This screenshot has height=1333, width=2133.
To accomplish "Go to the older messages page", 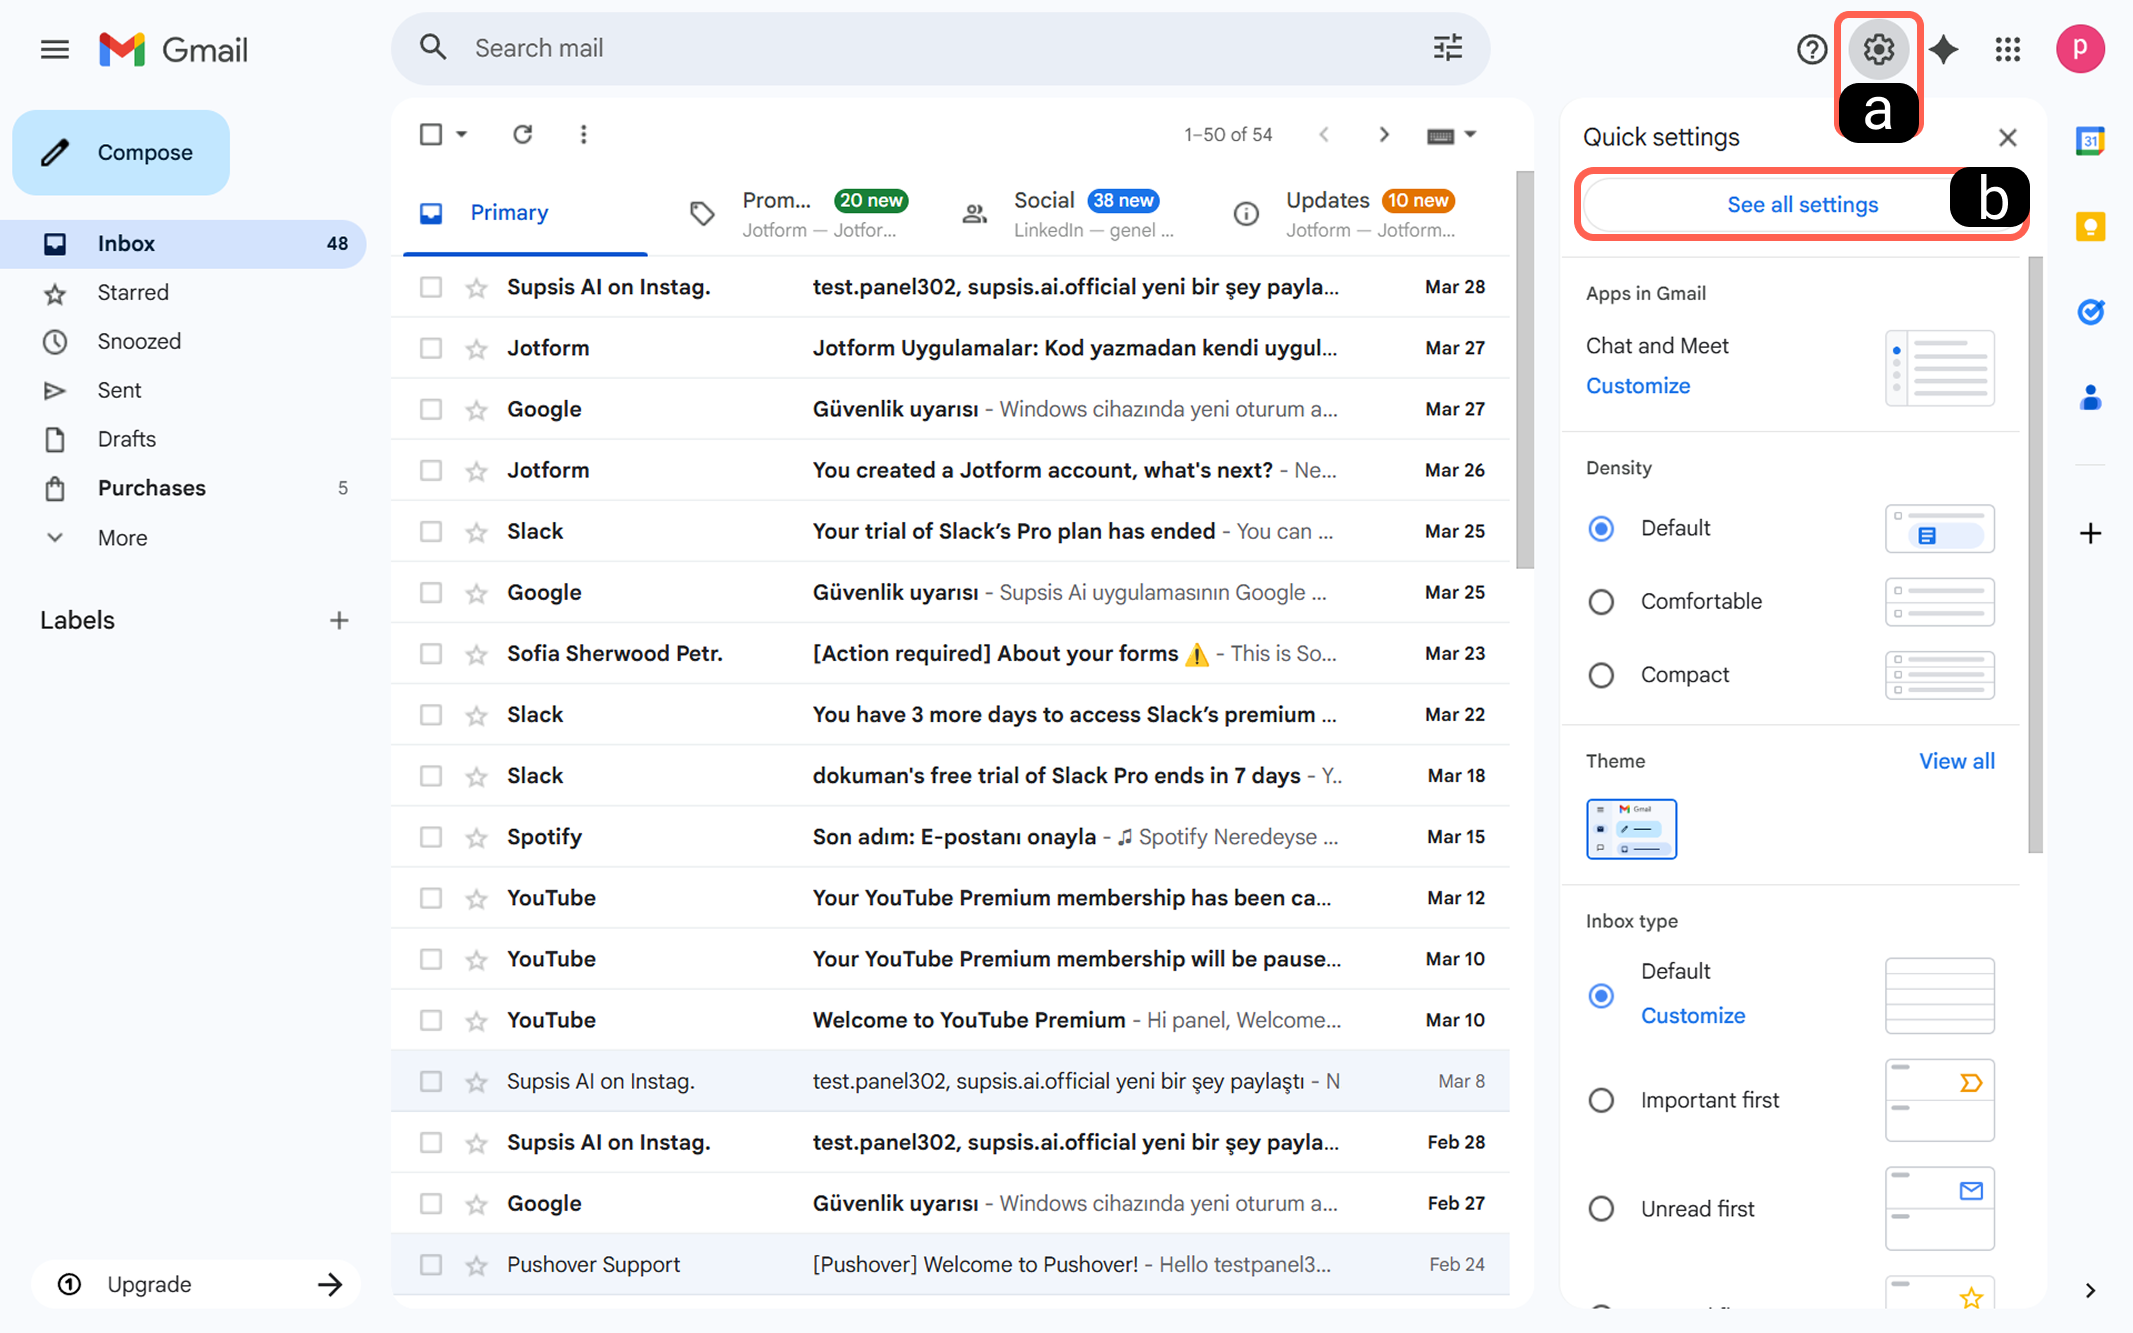I will click(x=1384, y=134).
